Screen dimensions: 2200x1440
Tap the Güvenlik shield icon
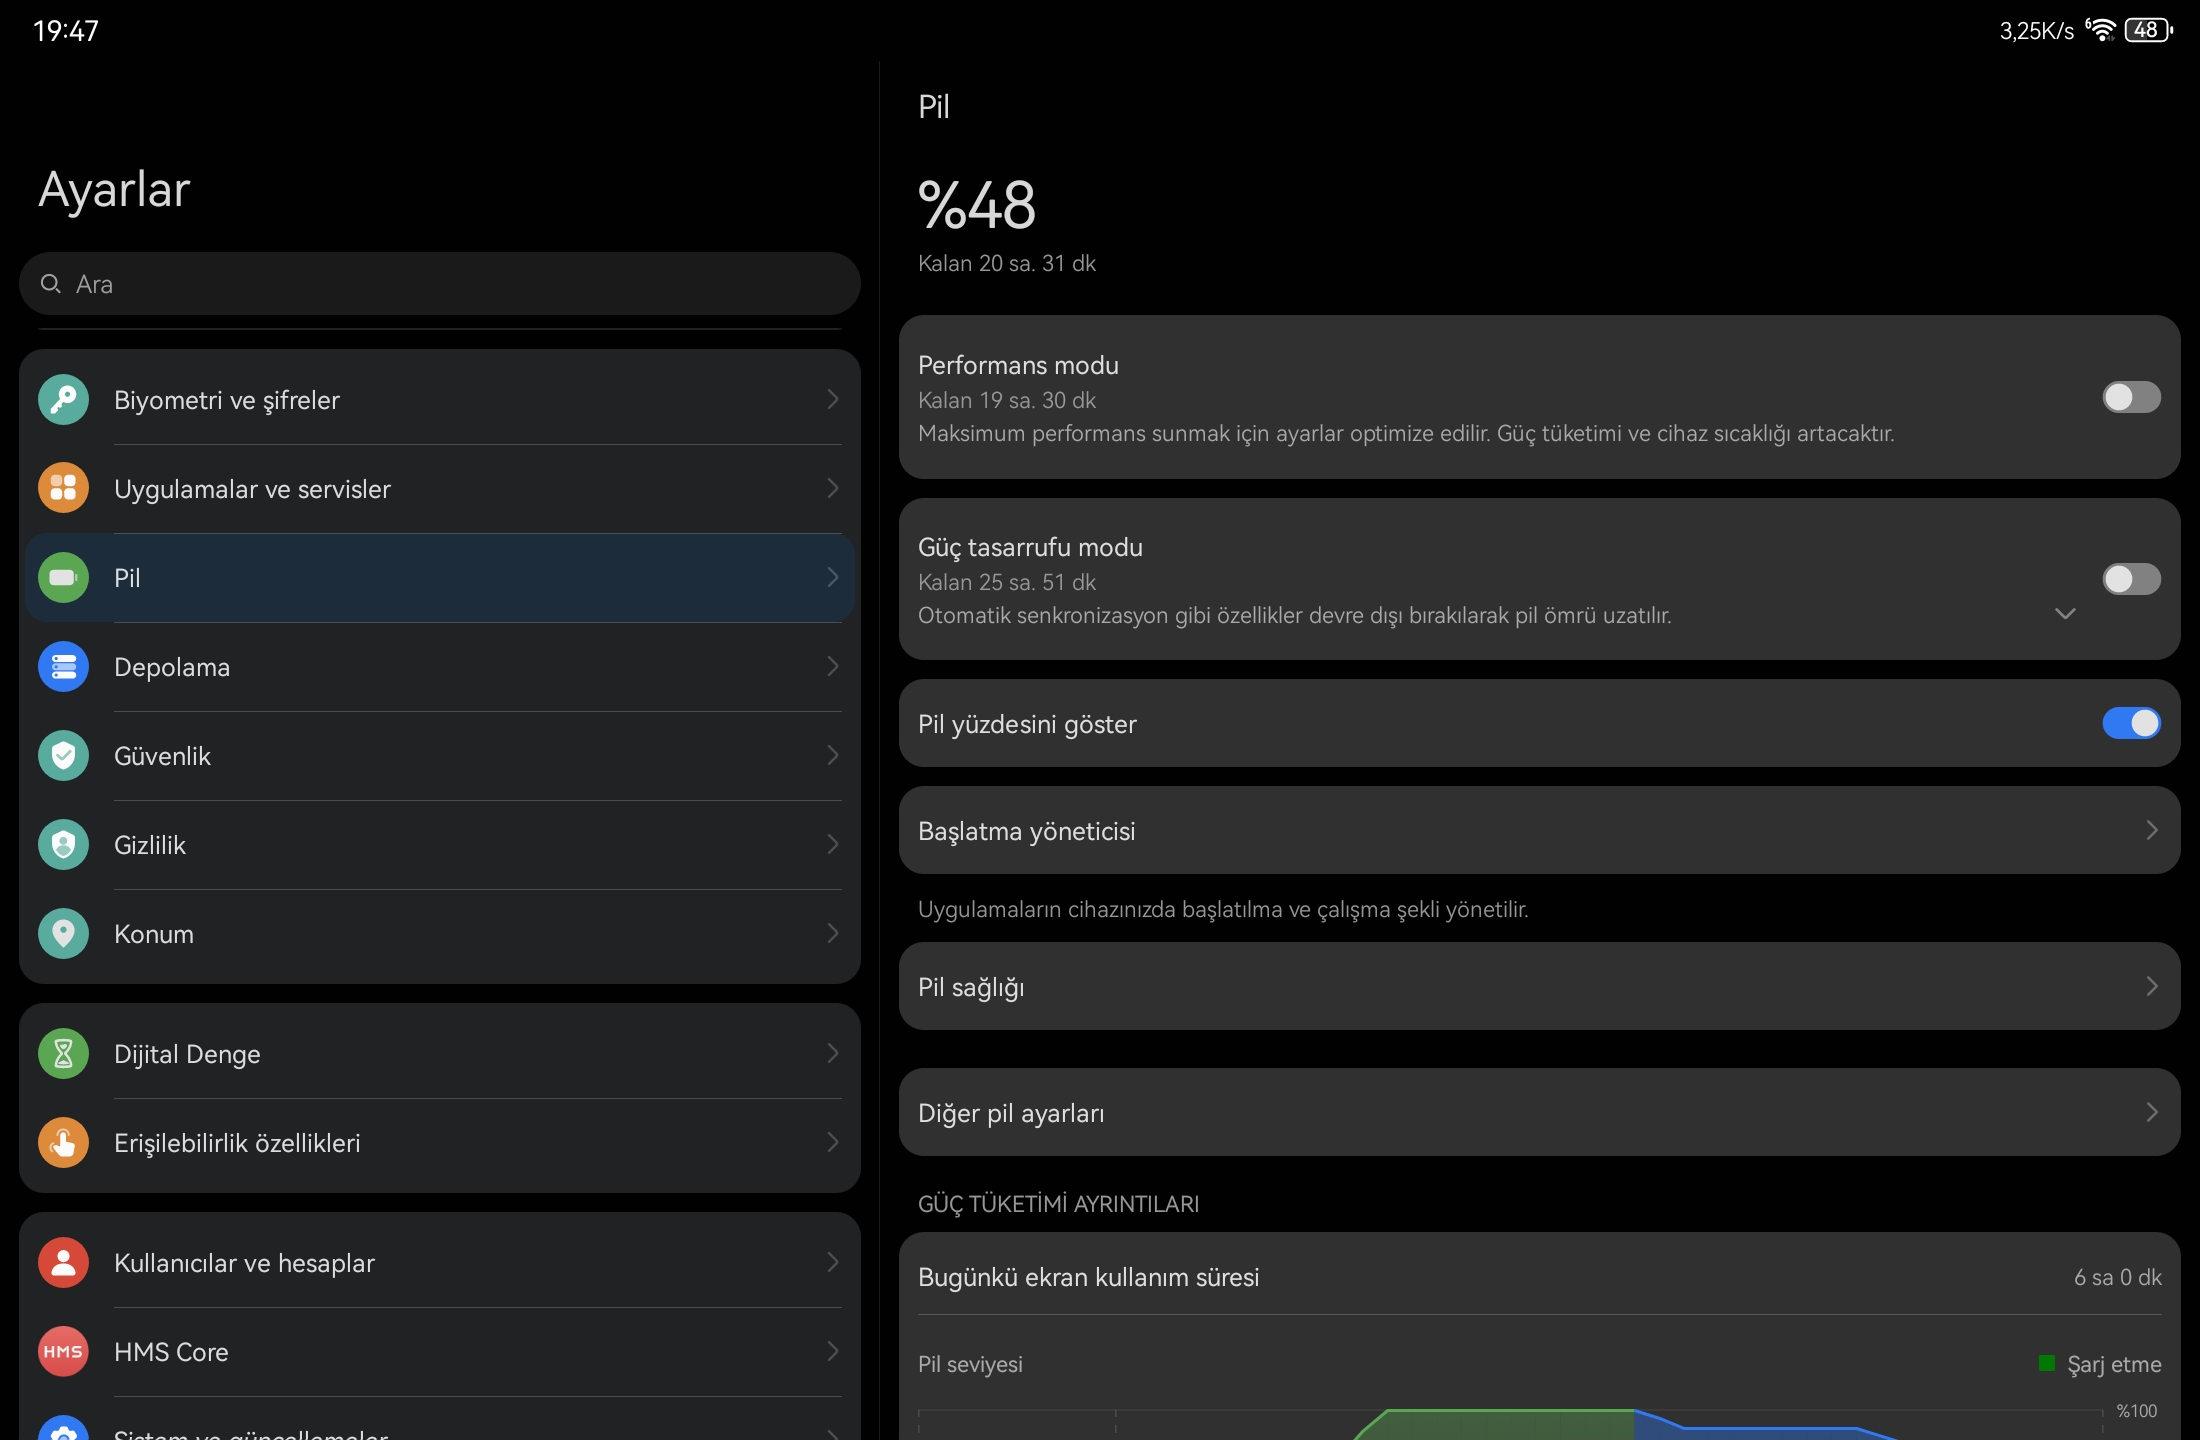pos(63,756)
